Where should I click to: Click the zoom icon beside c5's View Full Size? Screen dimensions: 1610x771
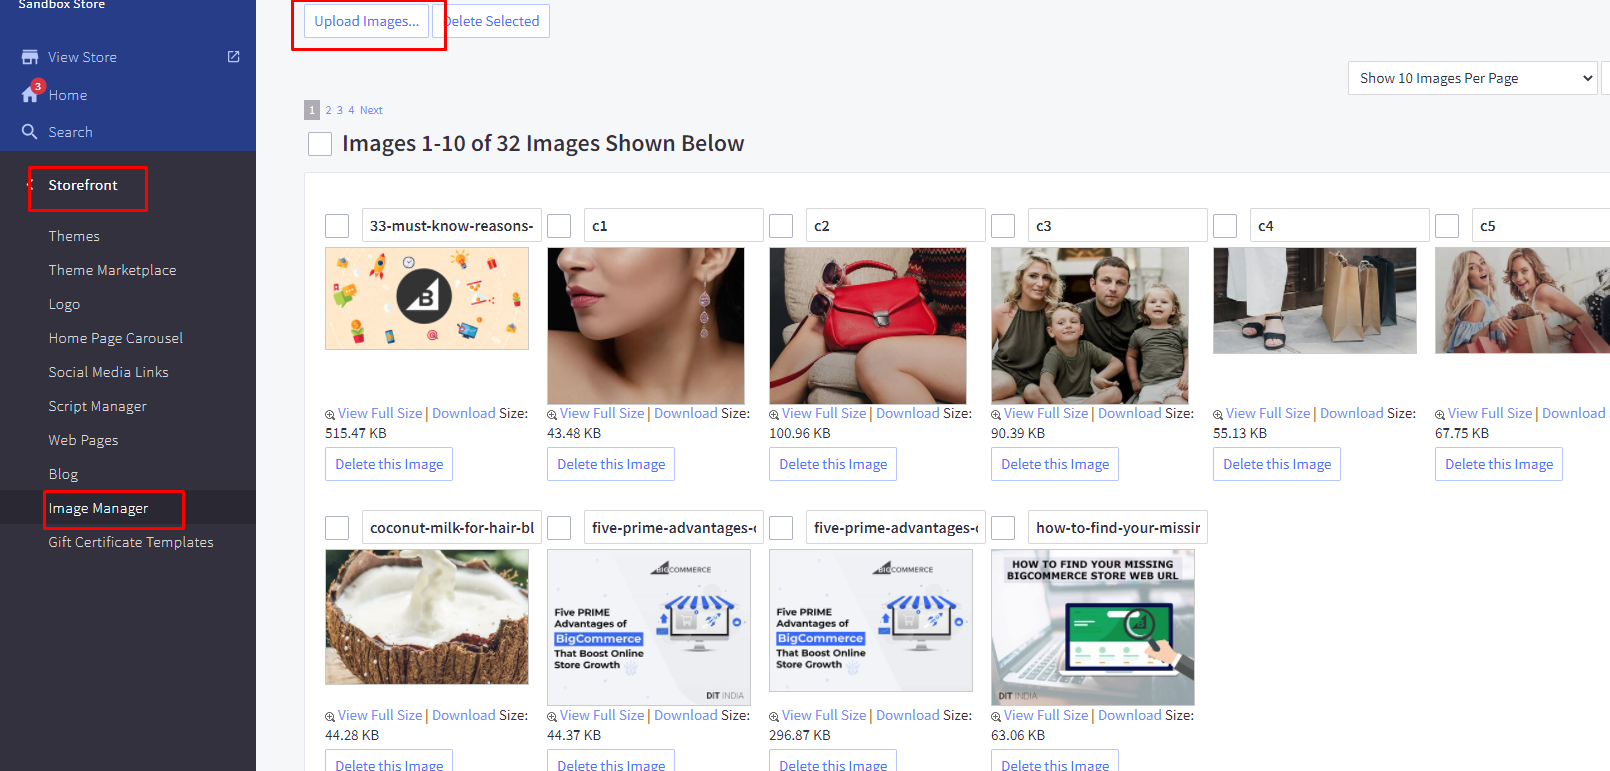click(x=1440, y=414)
